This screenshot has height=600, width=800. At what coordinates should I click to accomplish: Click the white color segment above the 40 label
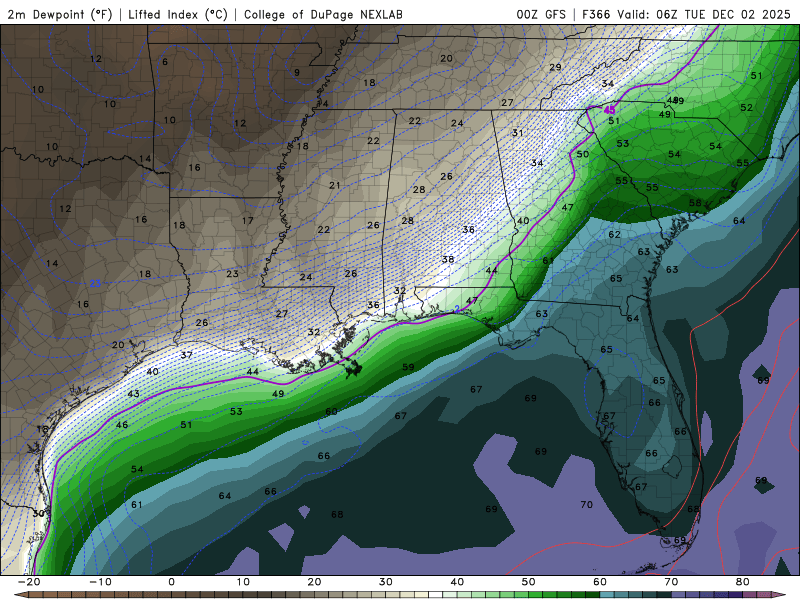coord(436,595)
